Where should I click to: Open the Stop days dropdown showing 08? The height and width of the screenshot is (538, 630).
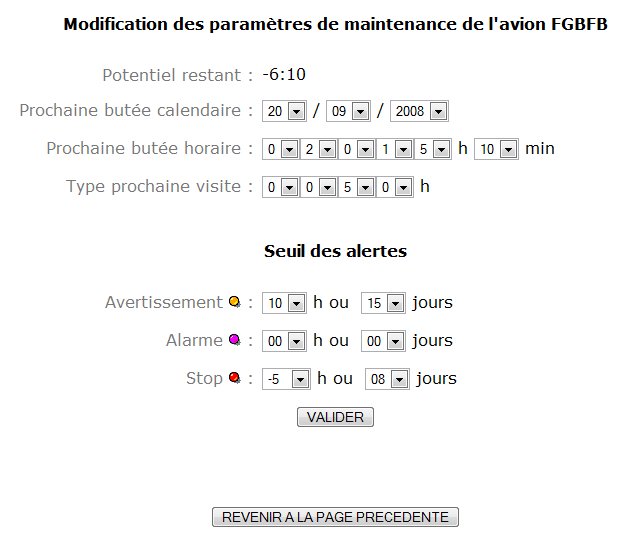coord(388,379)
